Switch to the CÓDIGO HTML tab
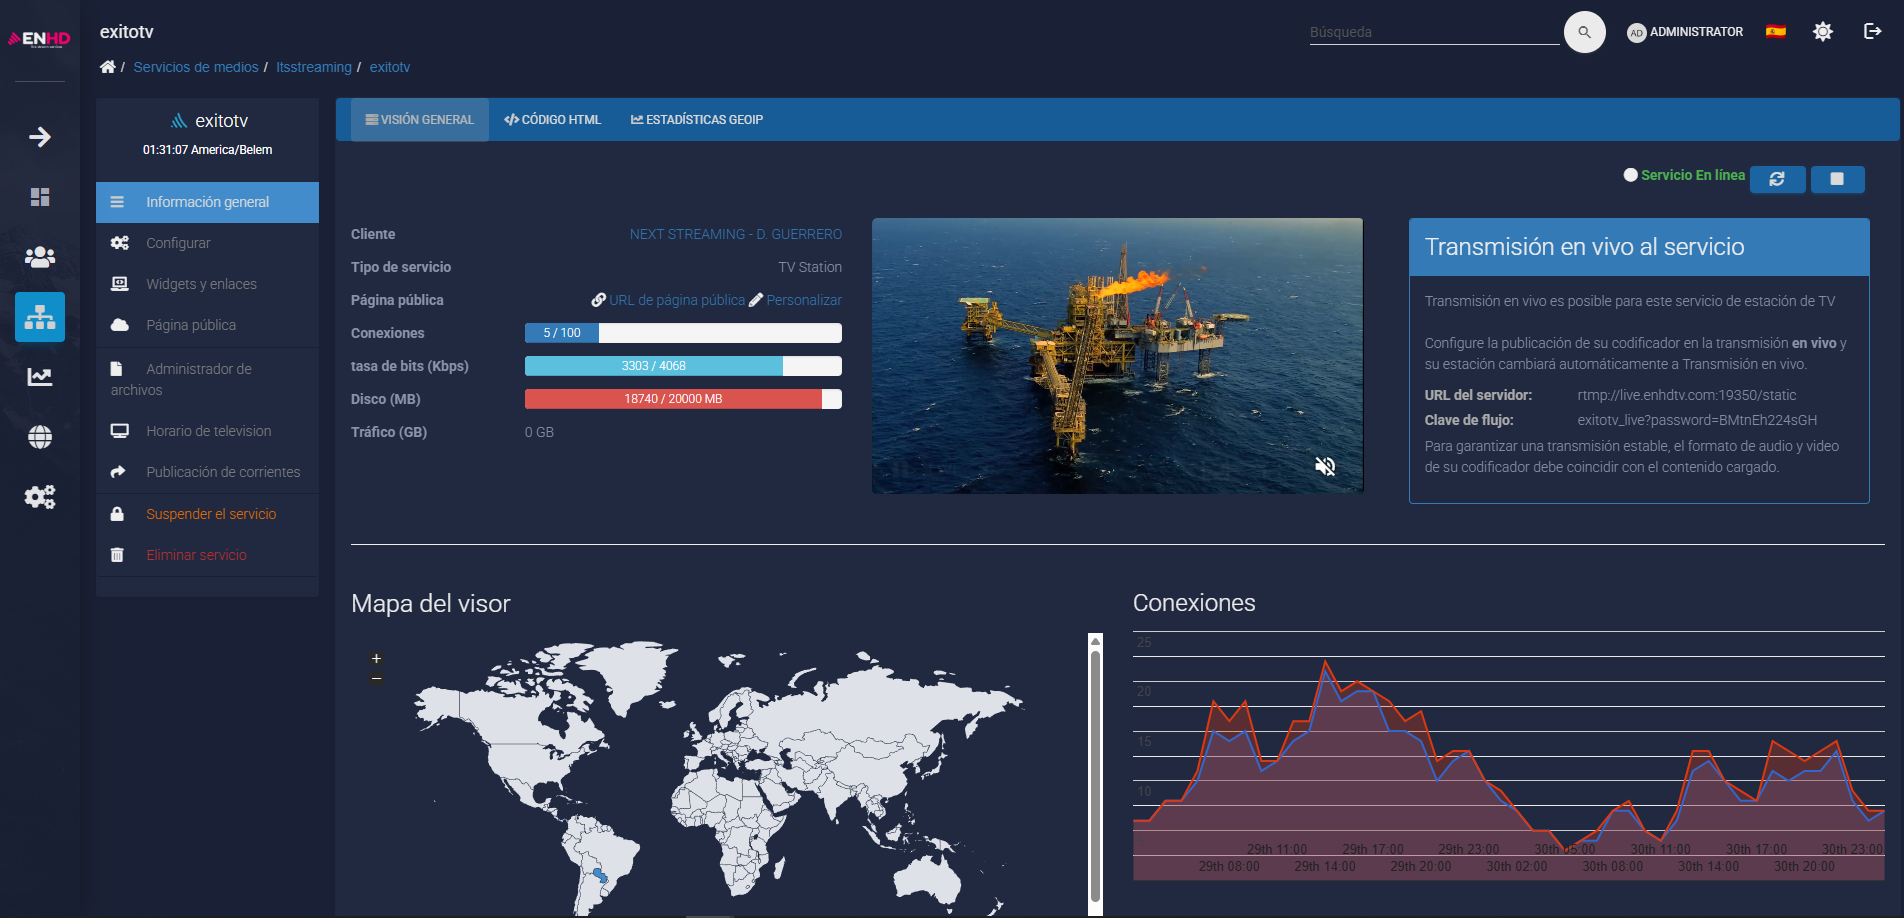This screenshot has width=1904, height=918. point(553,120)
